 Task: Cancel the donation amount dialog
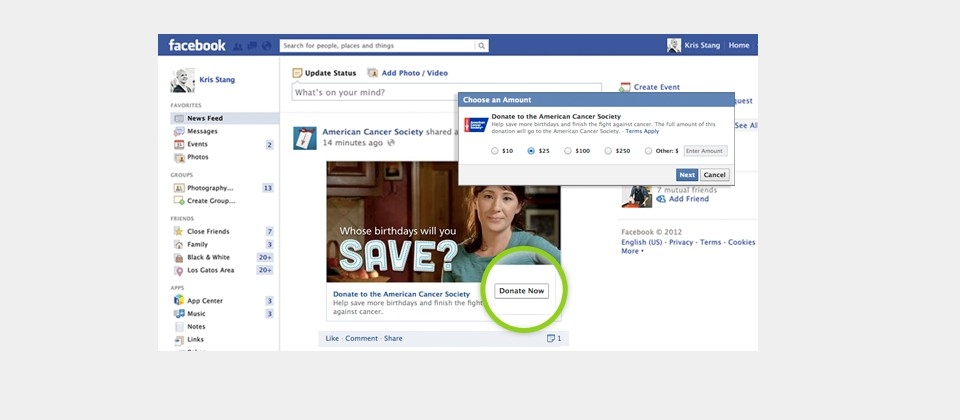click(x=714, y=175)
